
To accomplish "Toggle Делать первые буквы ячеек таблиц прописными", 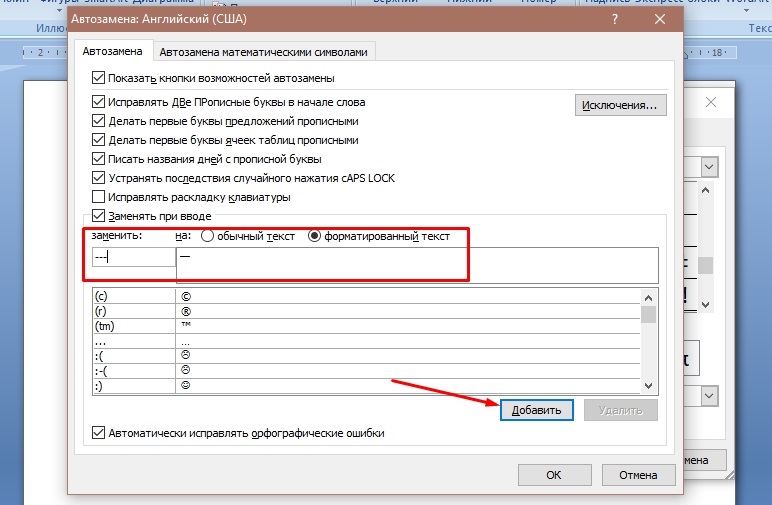I will pos(98,140).
